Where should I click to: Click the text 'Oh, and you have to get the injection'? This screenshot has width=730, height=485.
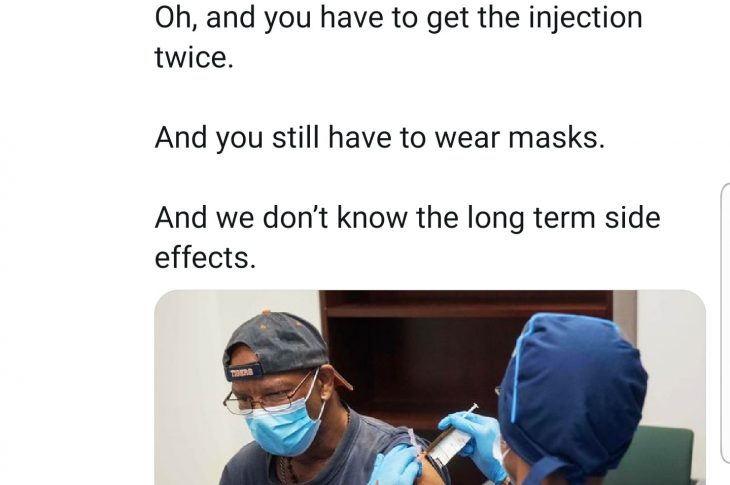coord(399,18)
